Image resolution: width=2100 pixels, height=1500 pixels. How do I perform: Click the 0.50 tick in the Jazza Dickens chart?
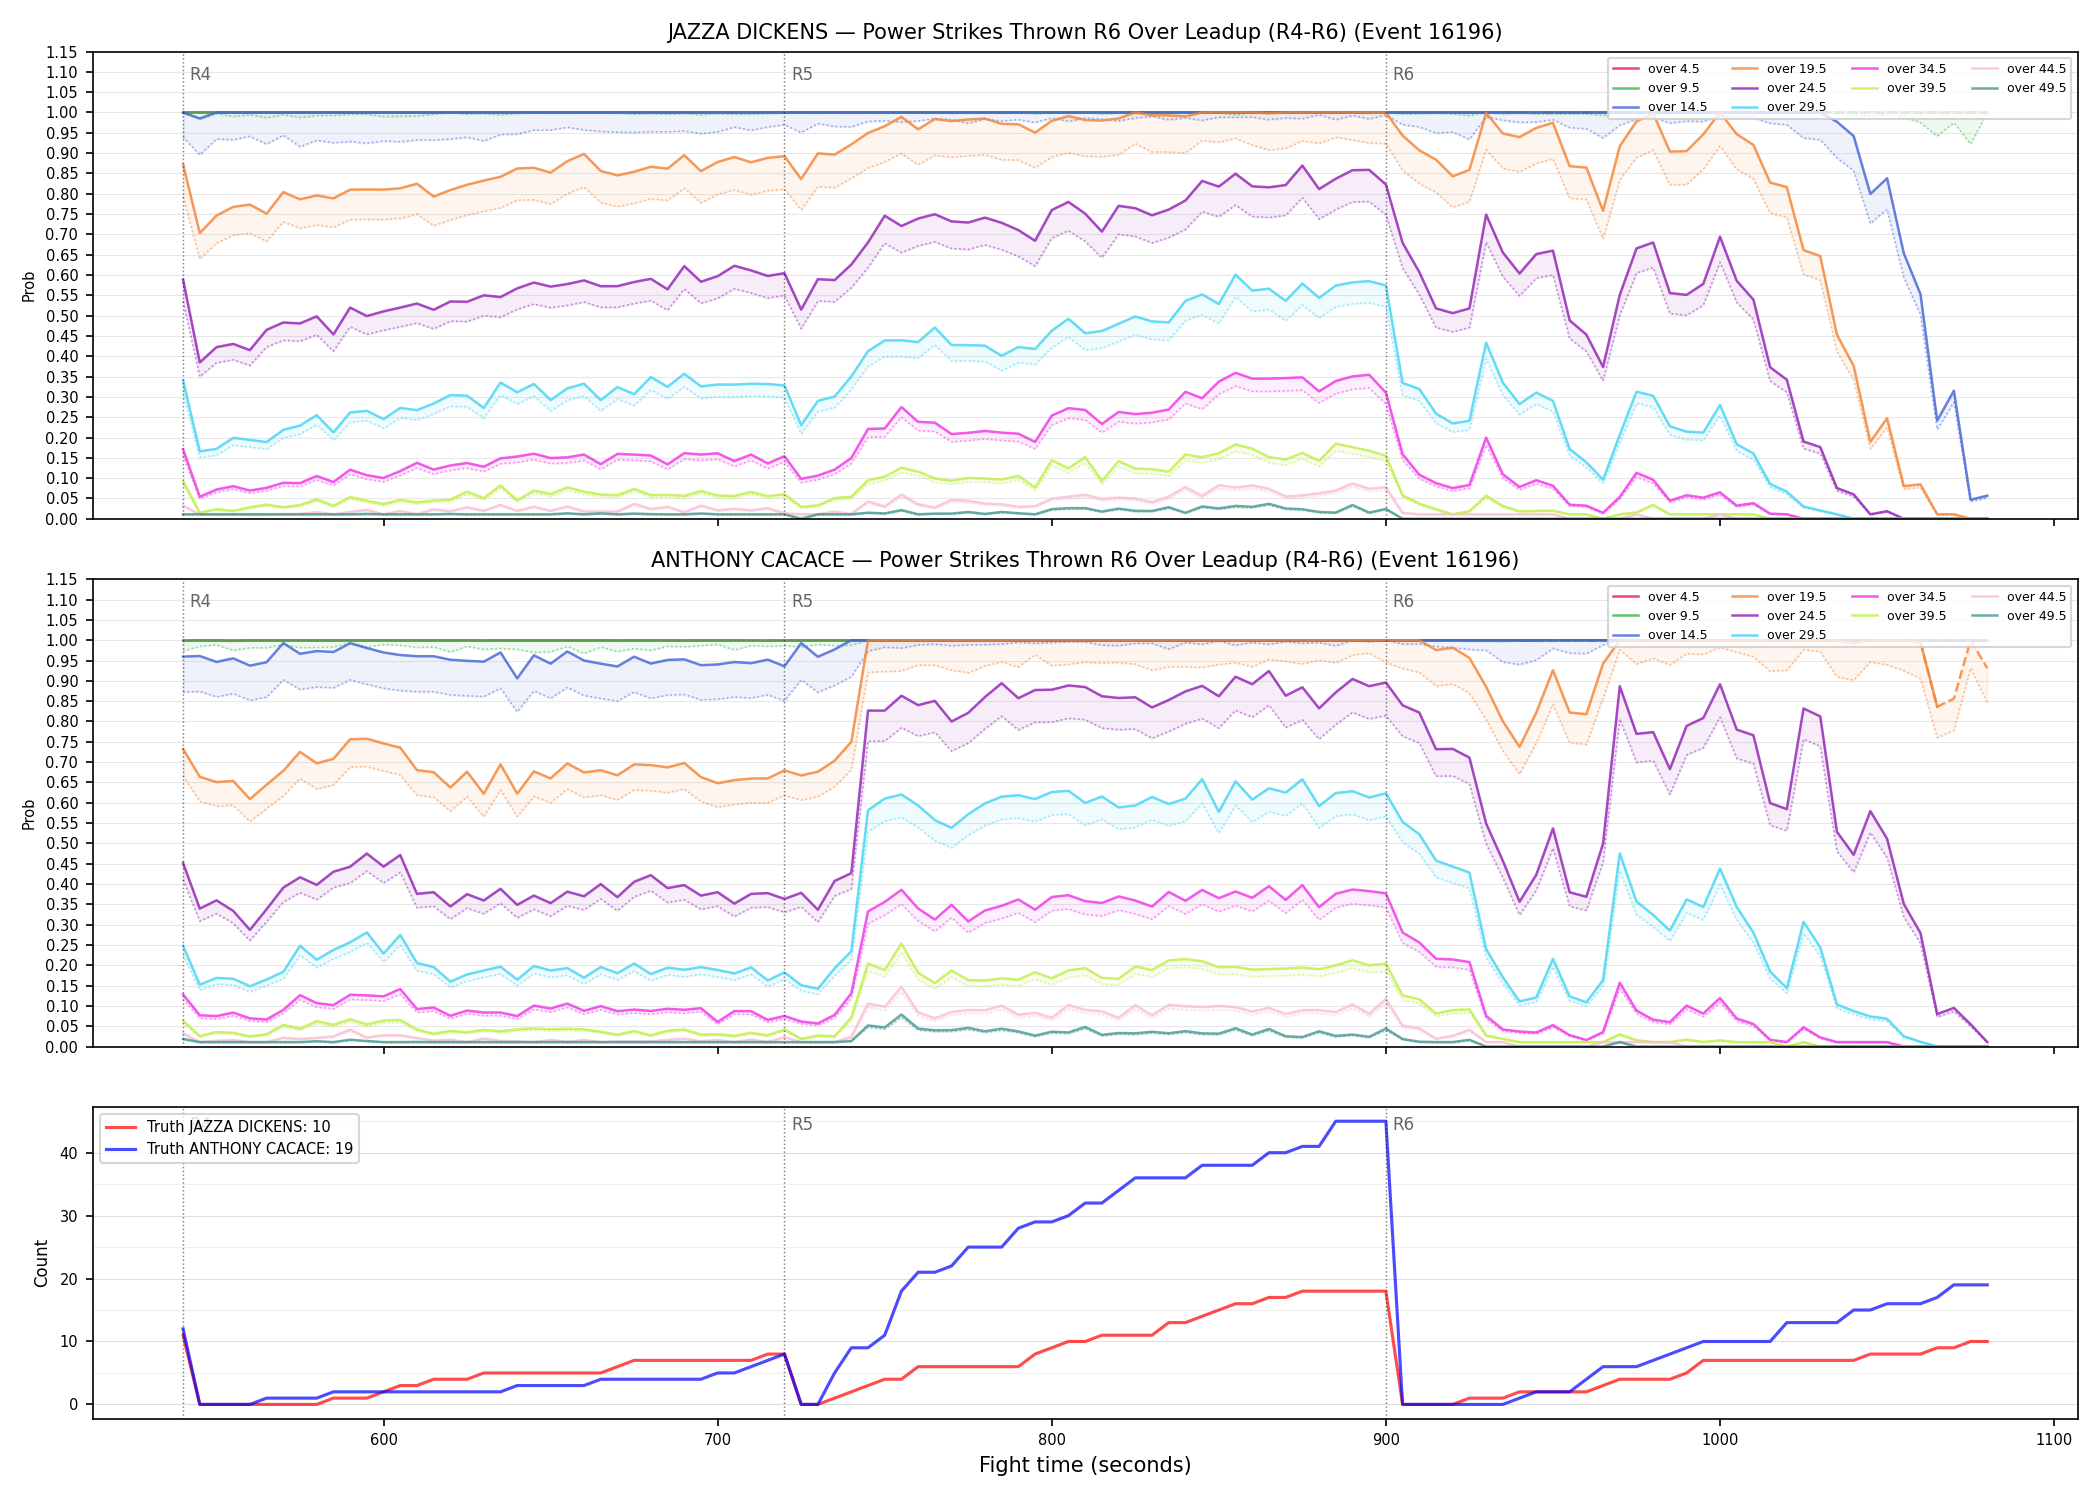[62, 316]
